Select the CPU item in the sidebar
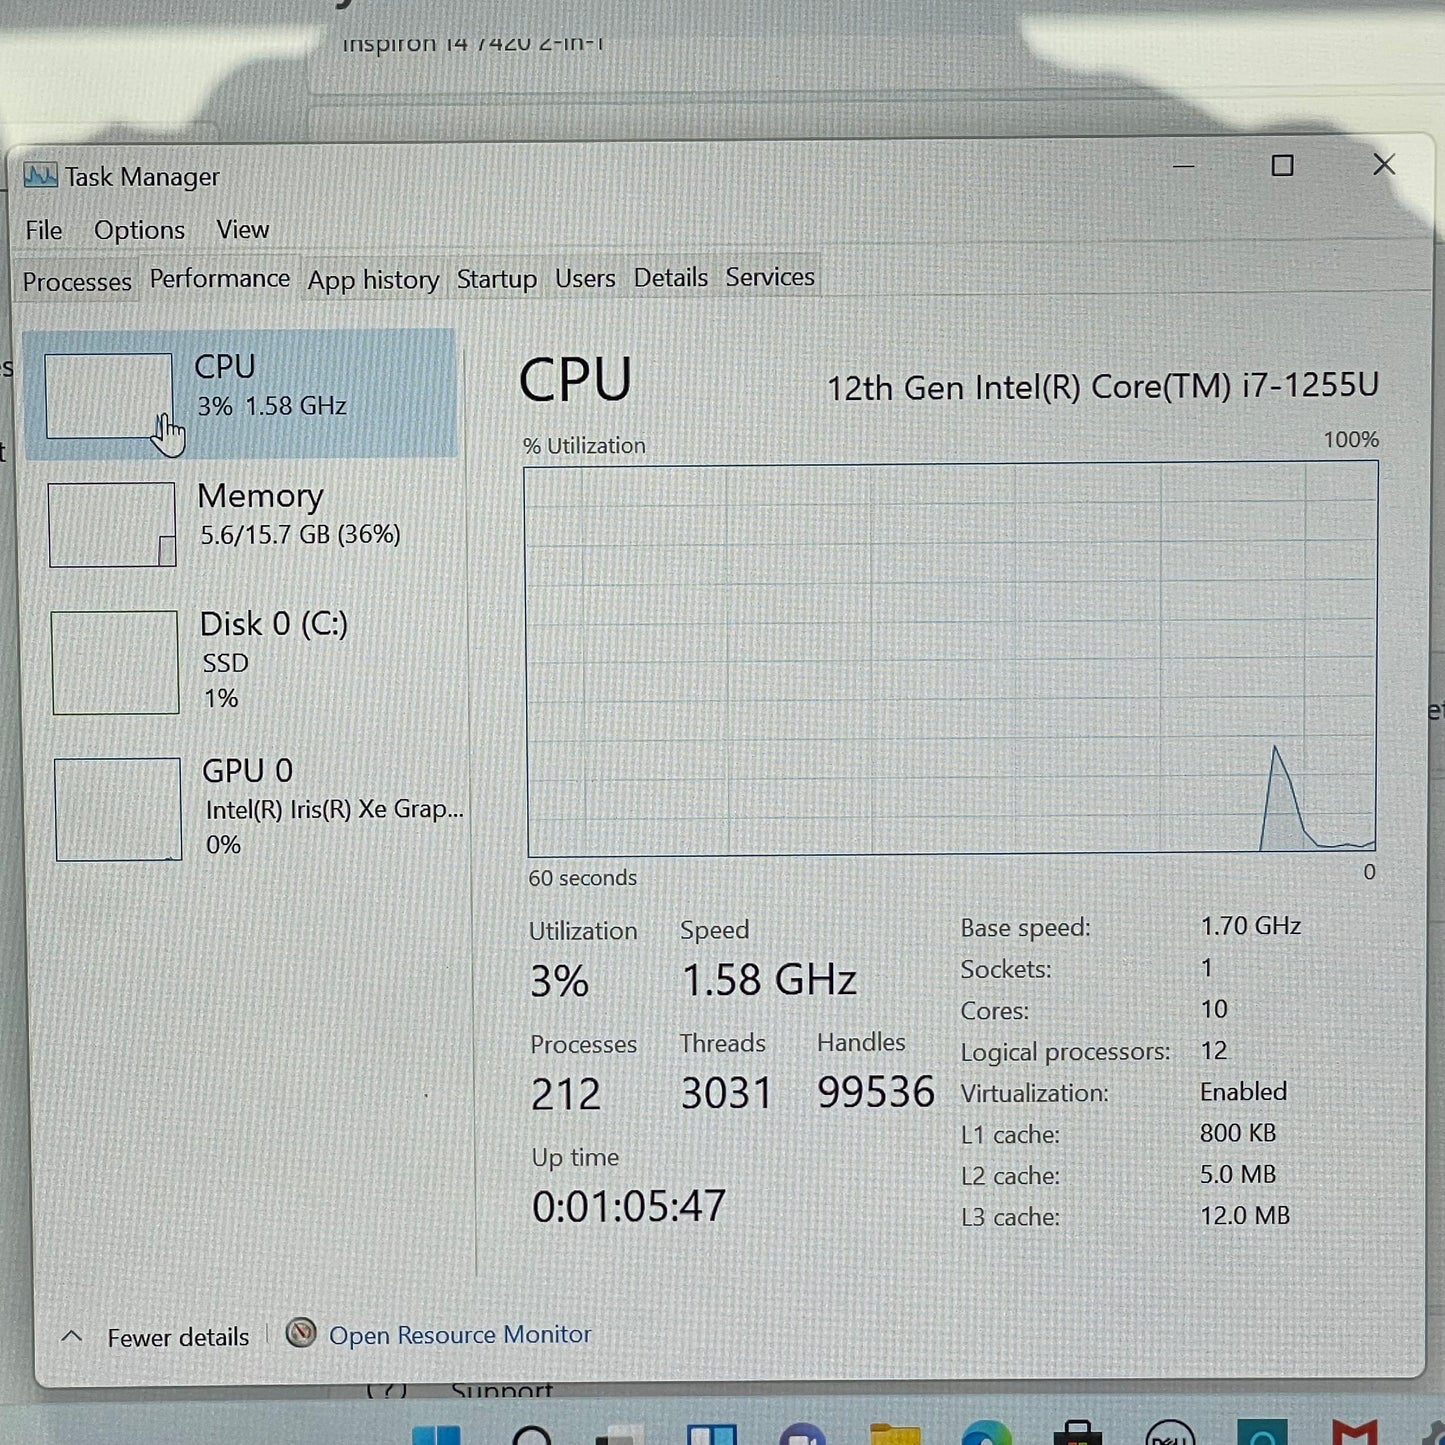This screenshot has height=1445, width=1445. tap(240, 394)
